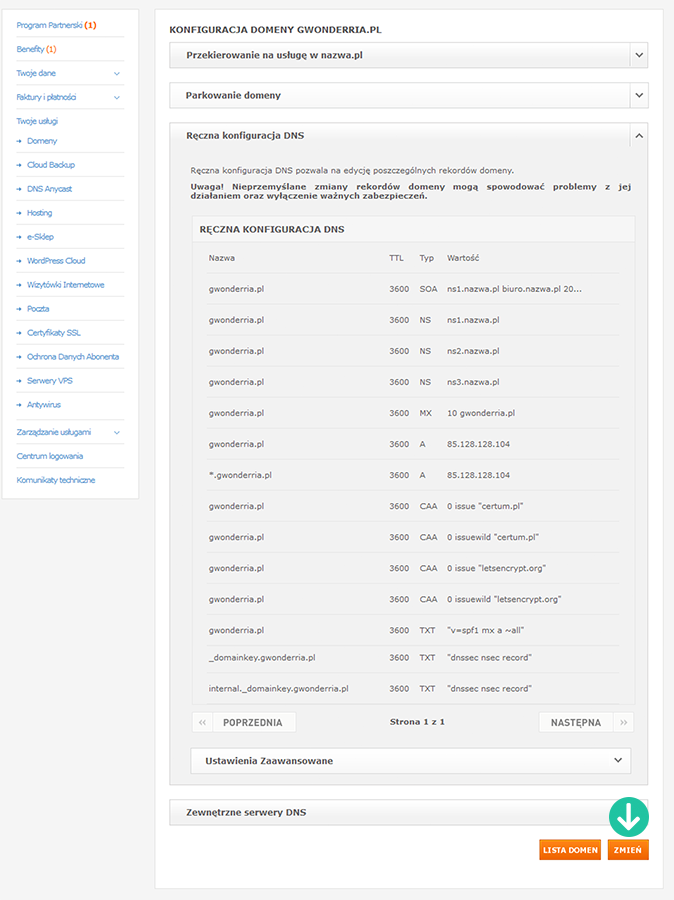This screenshot has height=900, width=674.
Task: Open Serwery VPS sidebar entry
Action: 49,381
